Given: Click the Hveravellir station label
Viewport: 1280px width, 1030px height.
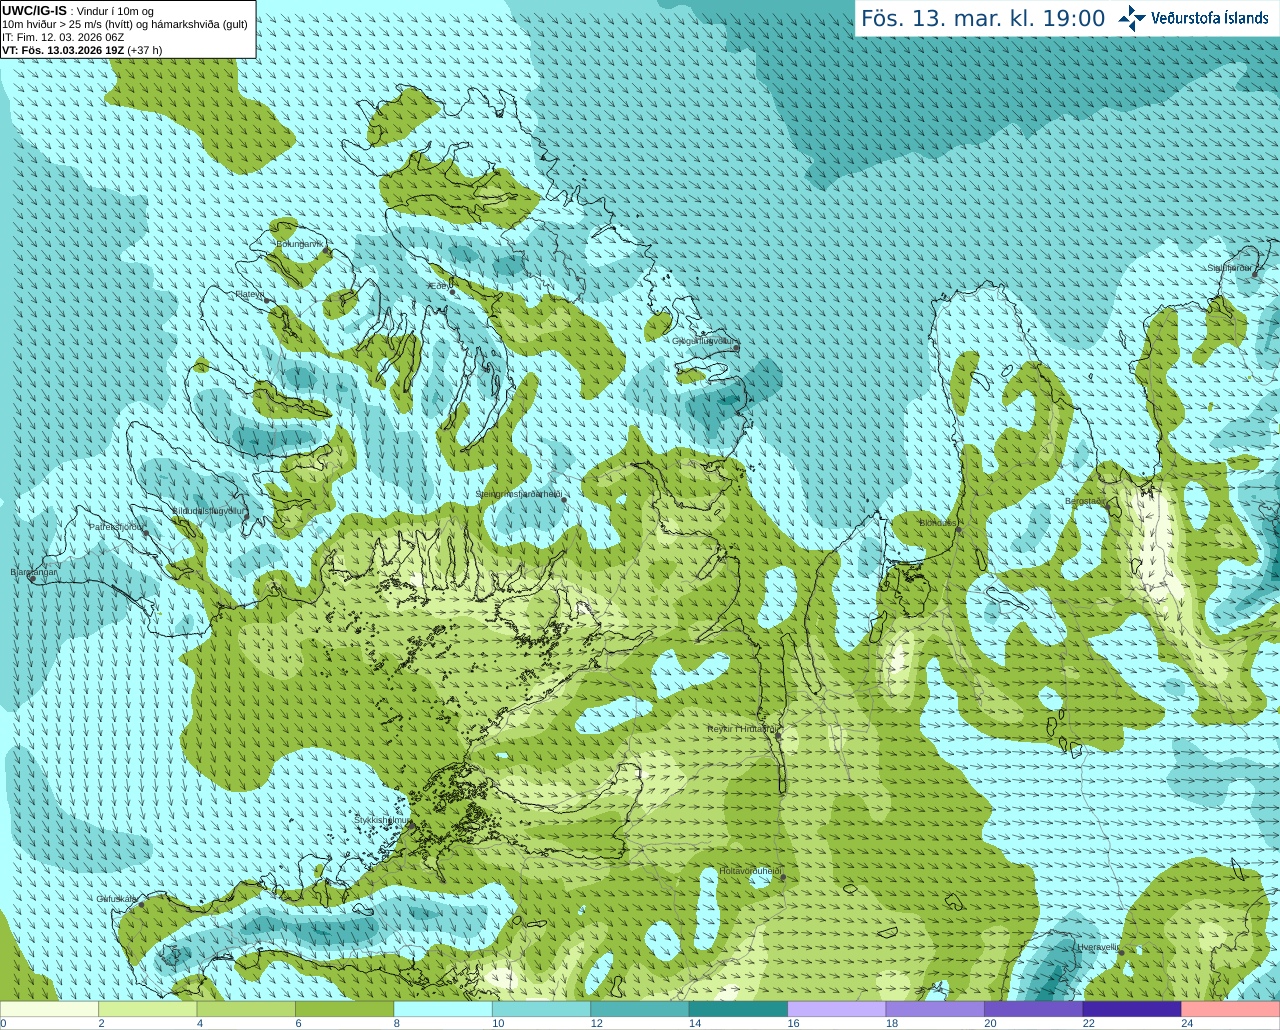Looking at the screenshot, I should (x=1098, y=946).
